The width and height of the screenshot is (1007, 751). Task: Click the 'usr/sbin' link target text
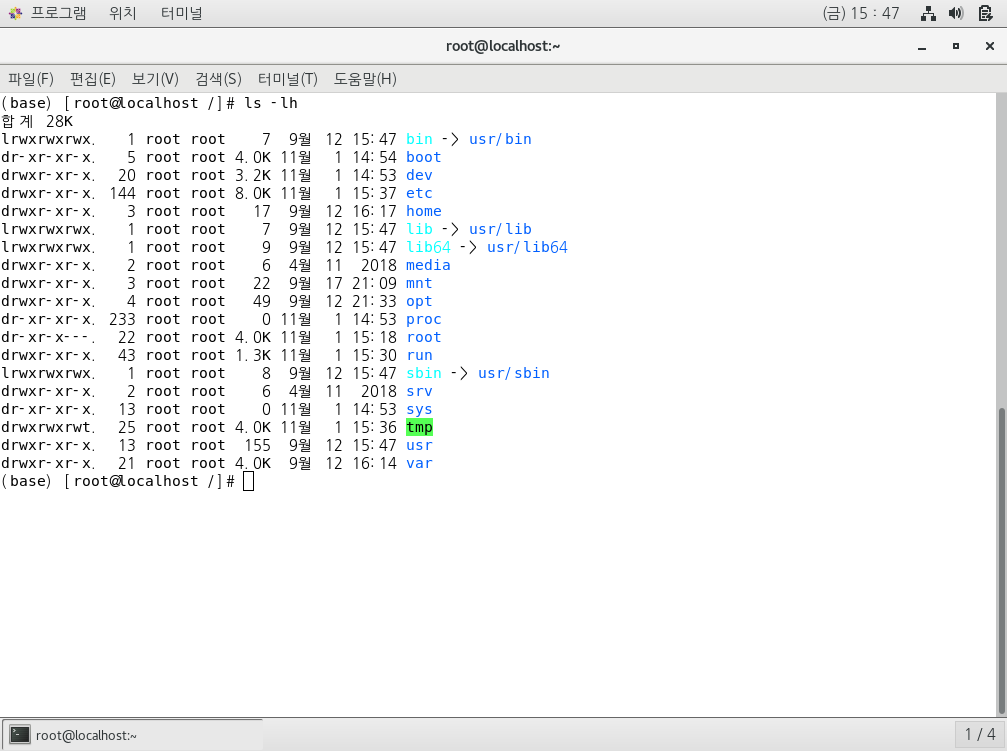[x=514, y=373]
